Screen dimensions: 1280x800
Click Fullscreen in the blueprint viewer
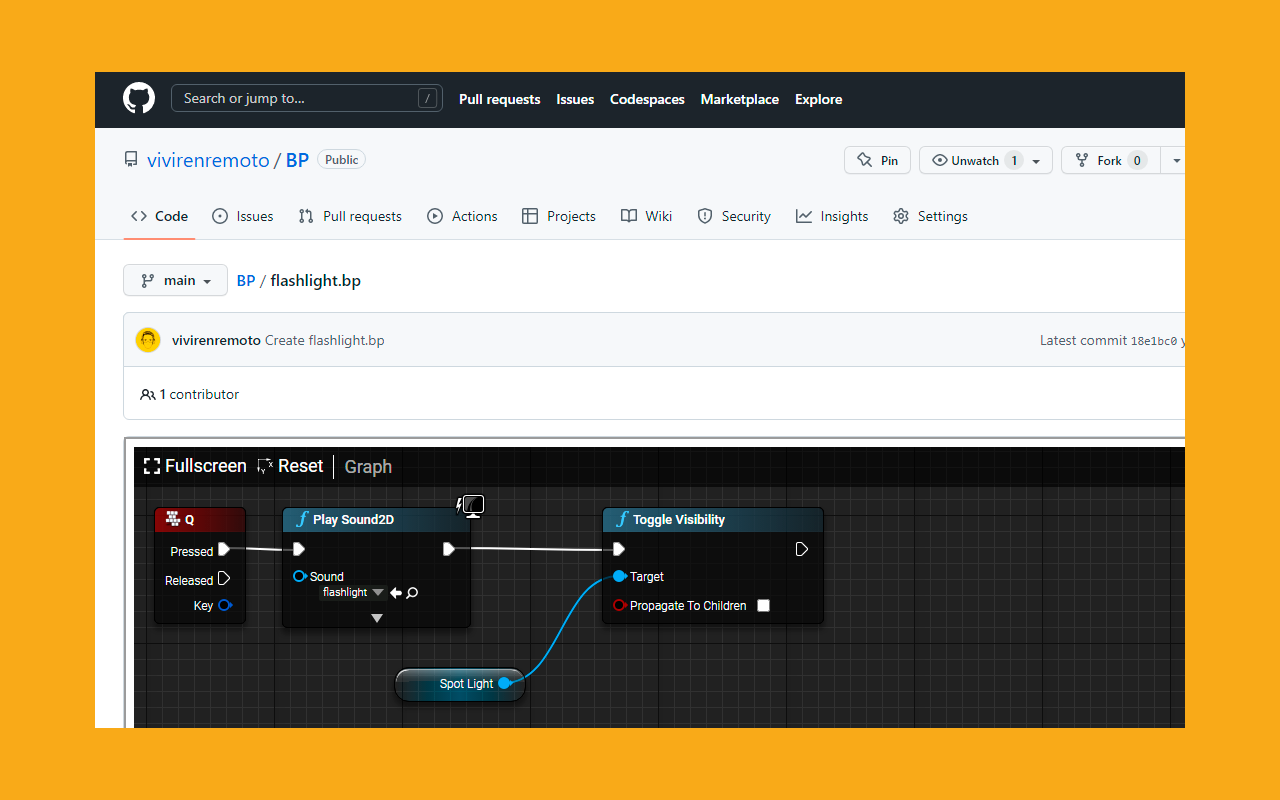pyautogui.click(x=195, y=466)
